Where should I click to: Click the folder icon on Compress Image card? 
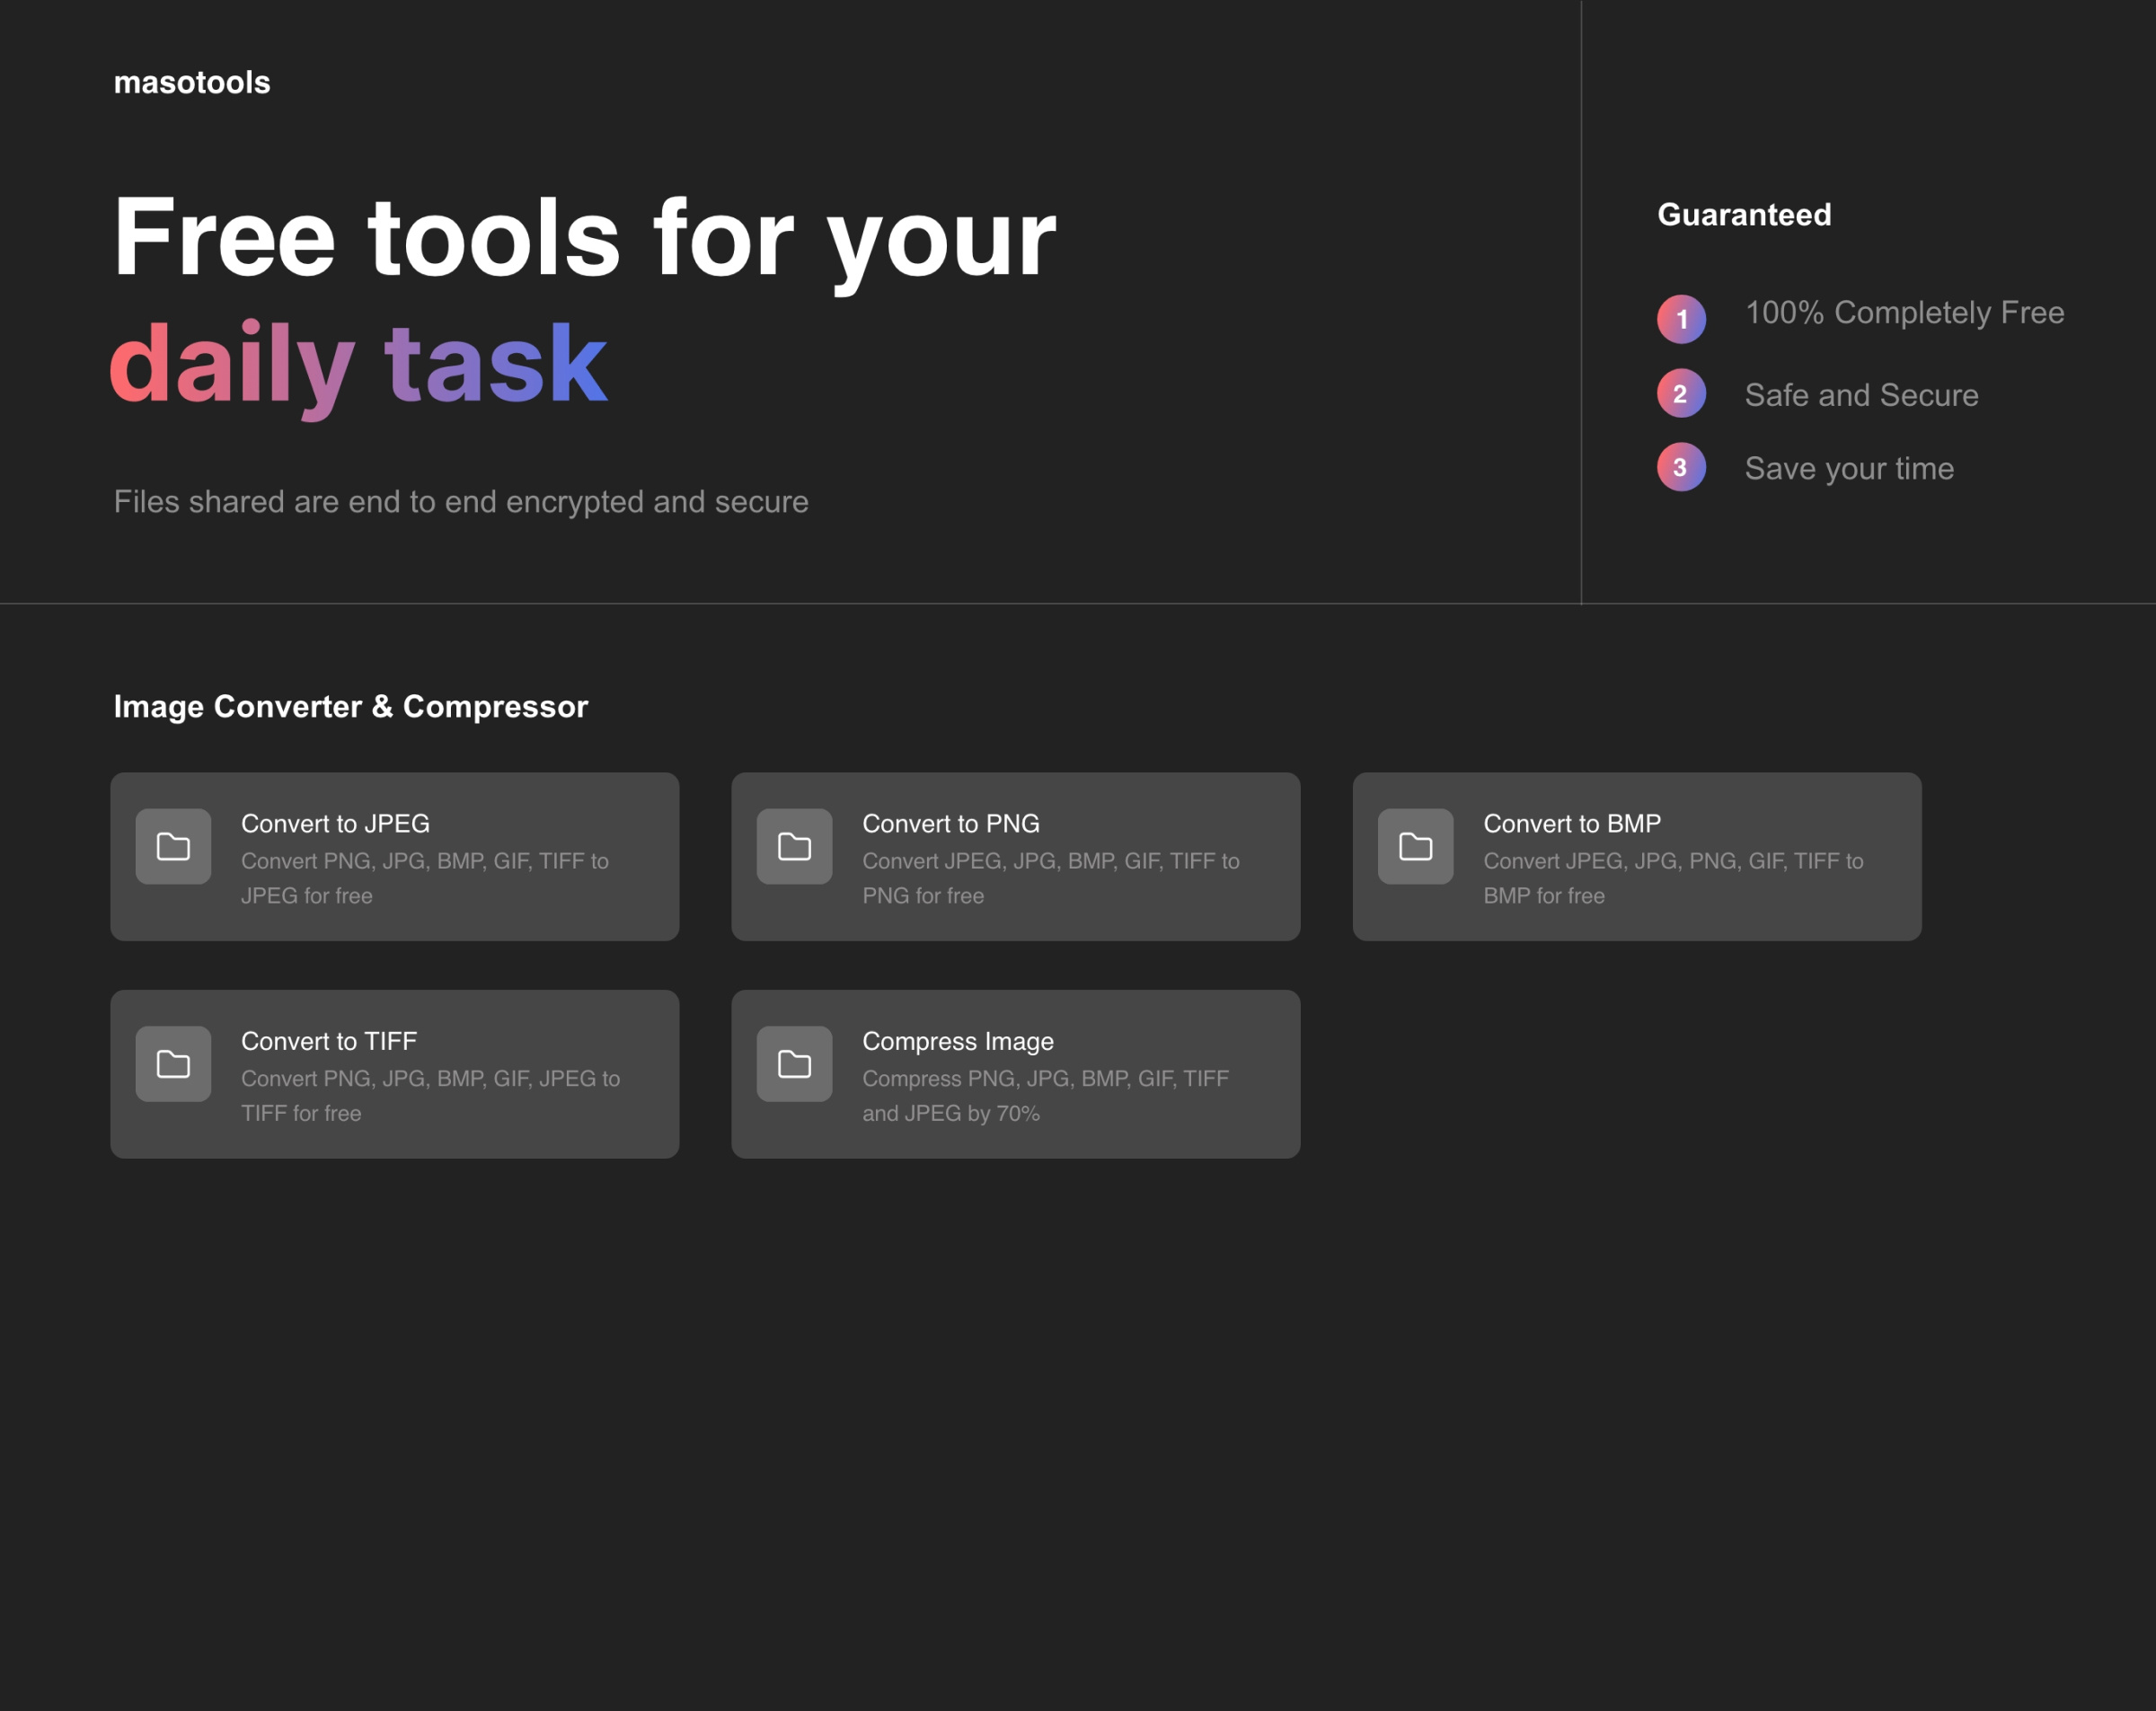coord(793,1063)
